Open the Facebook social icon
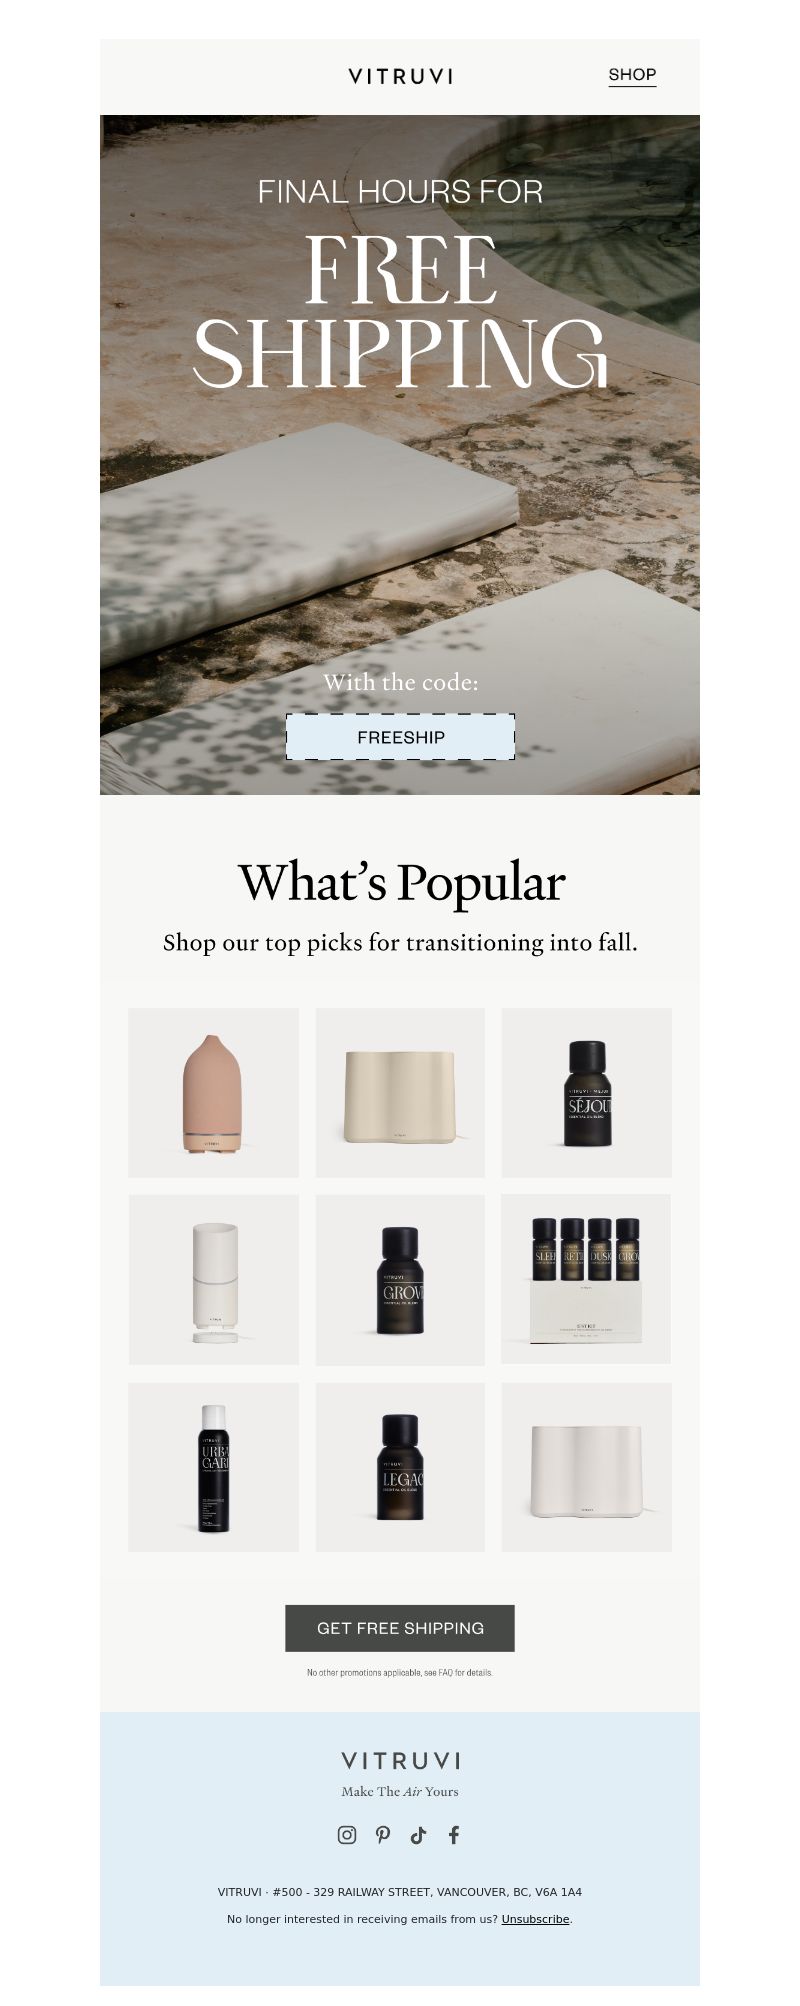Viewport: 800px width, 2006px height. pyautogui.click(x=454, y=1834)
